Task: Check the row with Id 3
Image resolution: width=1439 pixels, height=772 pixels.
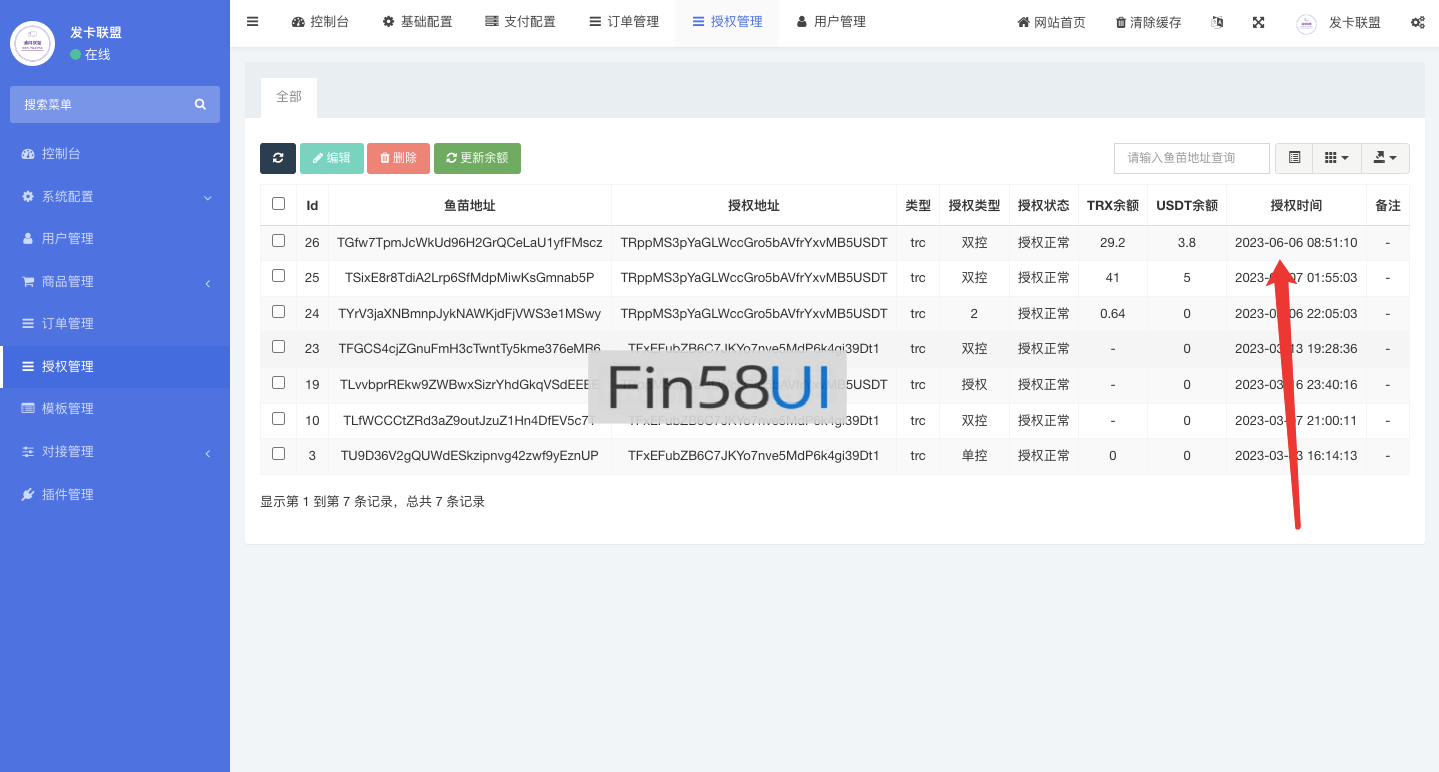Action: [278, 454]
